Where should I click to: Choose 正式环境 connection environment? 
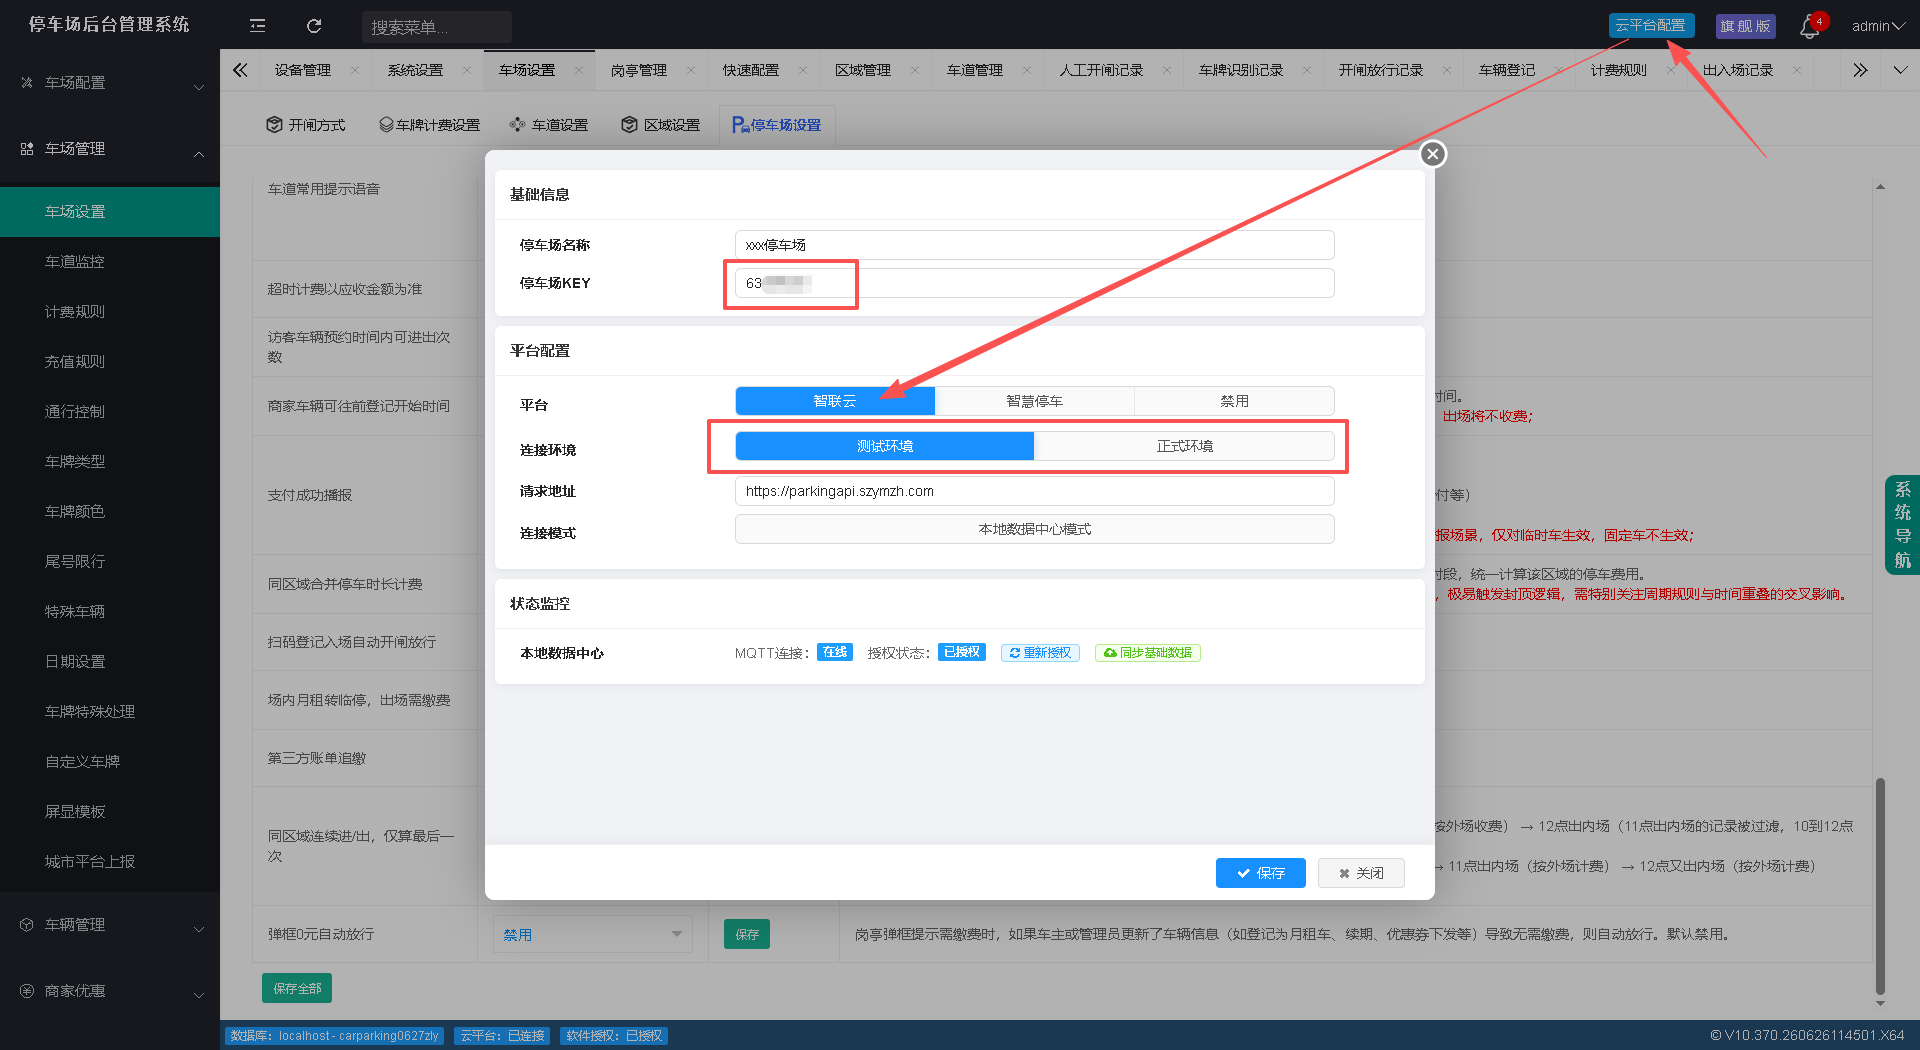pyautogui.click(x=1184, y=446)
